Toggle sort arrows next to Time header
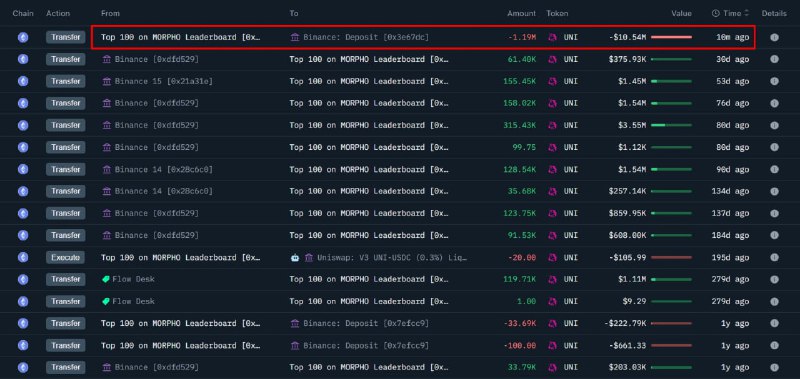 (x=746, y=13)
